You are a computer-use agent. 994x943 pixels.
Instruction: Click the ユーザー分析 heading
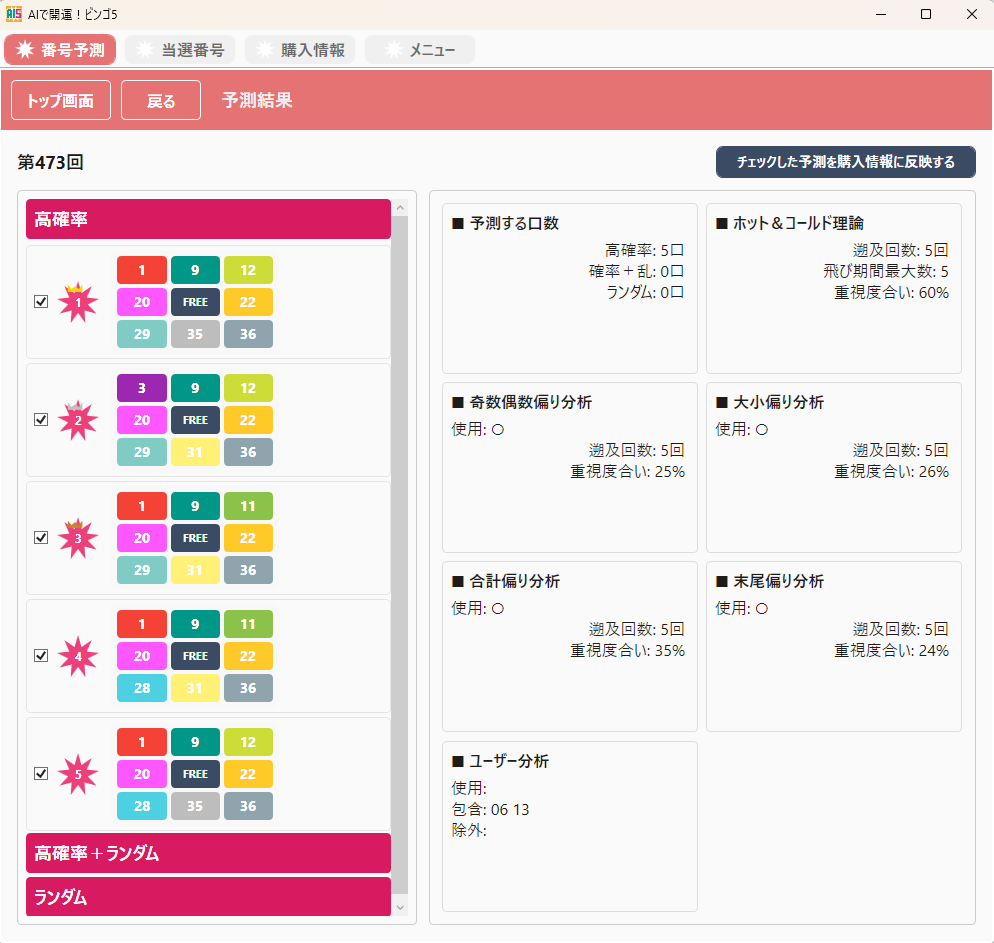pyautogui.click(x=500, y=761)
